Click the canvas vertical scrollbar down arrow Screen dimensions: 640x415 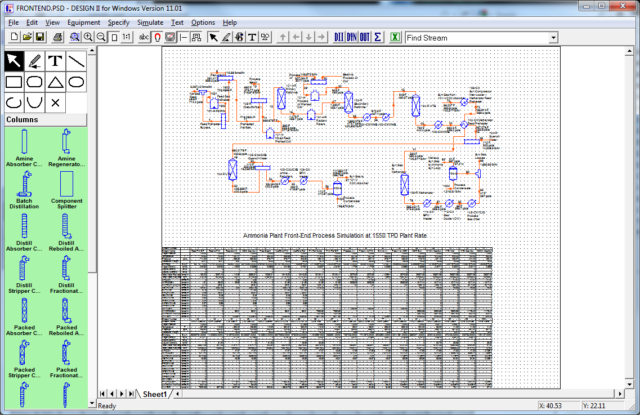[629, 384]
